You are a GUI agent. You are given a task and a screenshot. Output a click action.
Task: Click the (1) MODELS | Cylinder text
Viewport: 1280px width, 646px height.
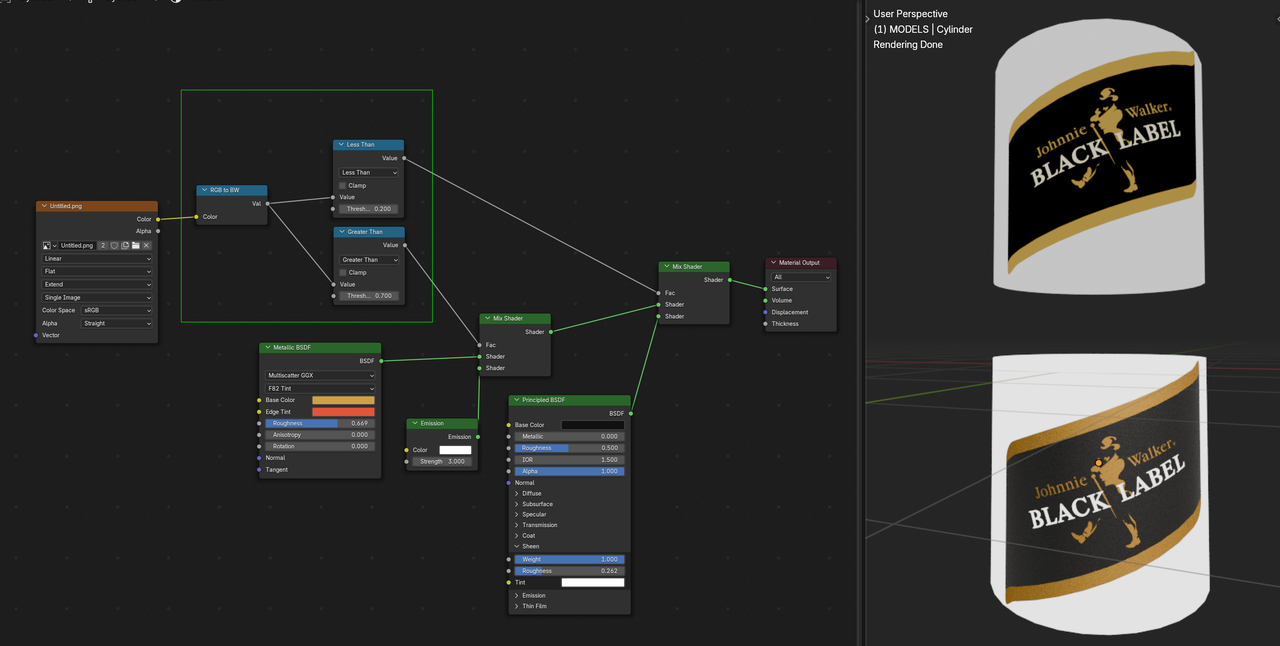pos(923,30)
